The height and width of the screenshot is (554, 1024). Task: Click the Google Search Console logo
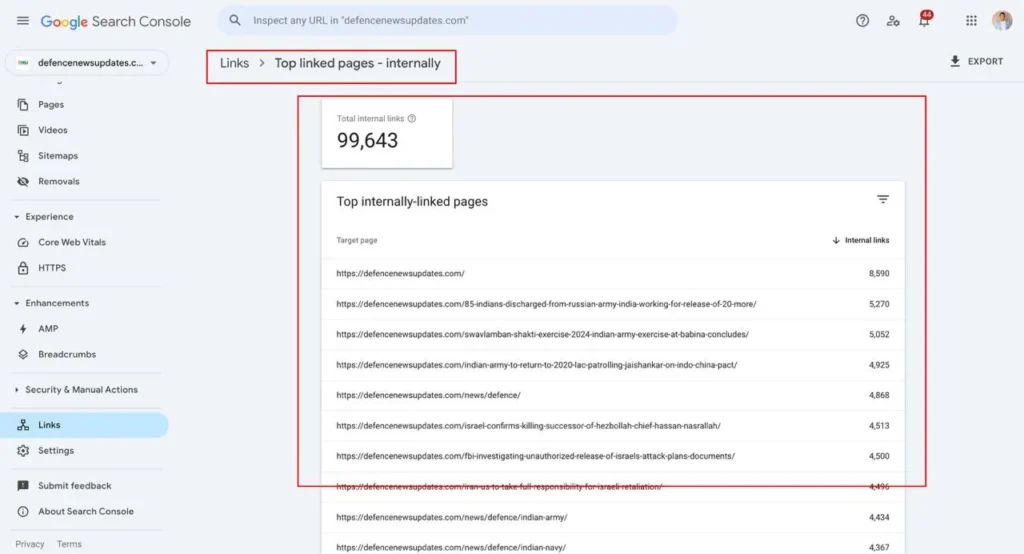pyautogui.click(x=116, y=22)
